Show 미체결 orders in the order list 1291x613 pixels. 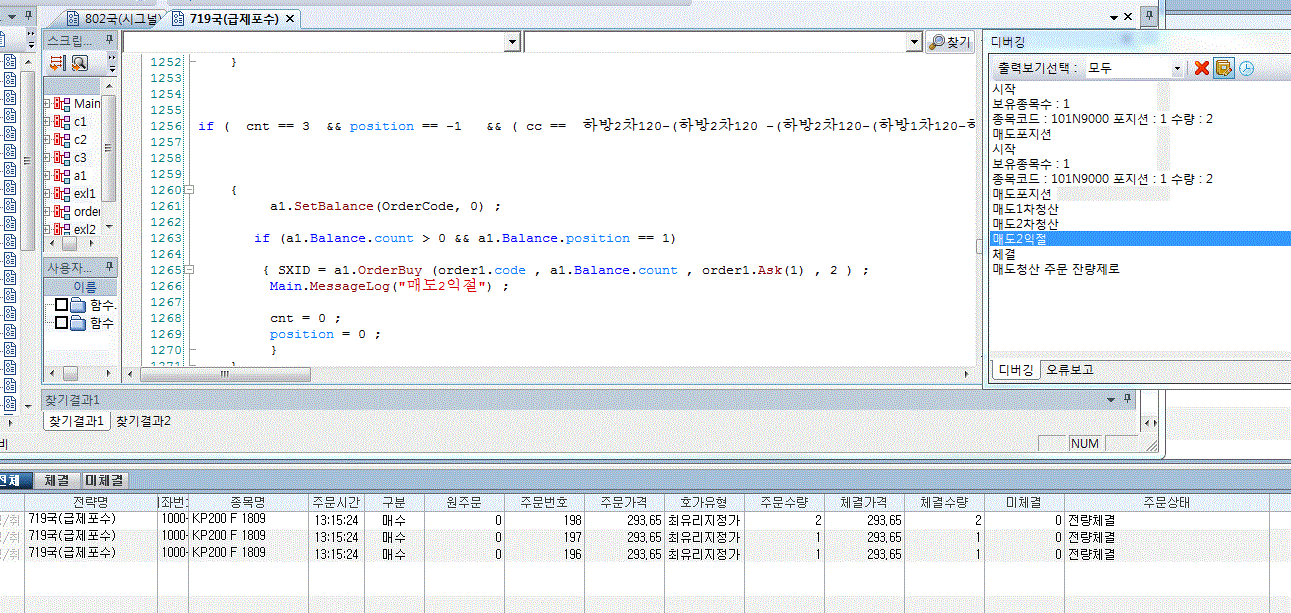coord(105,481)
